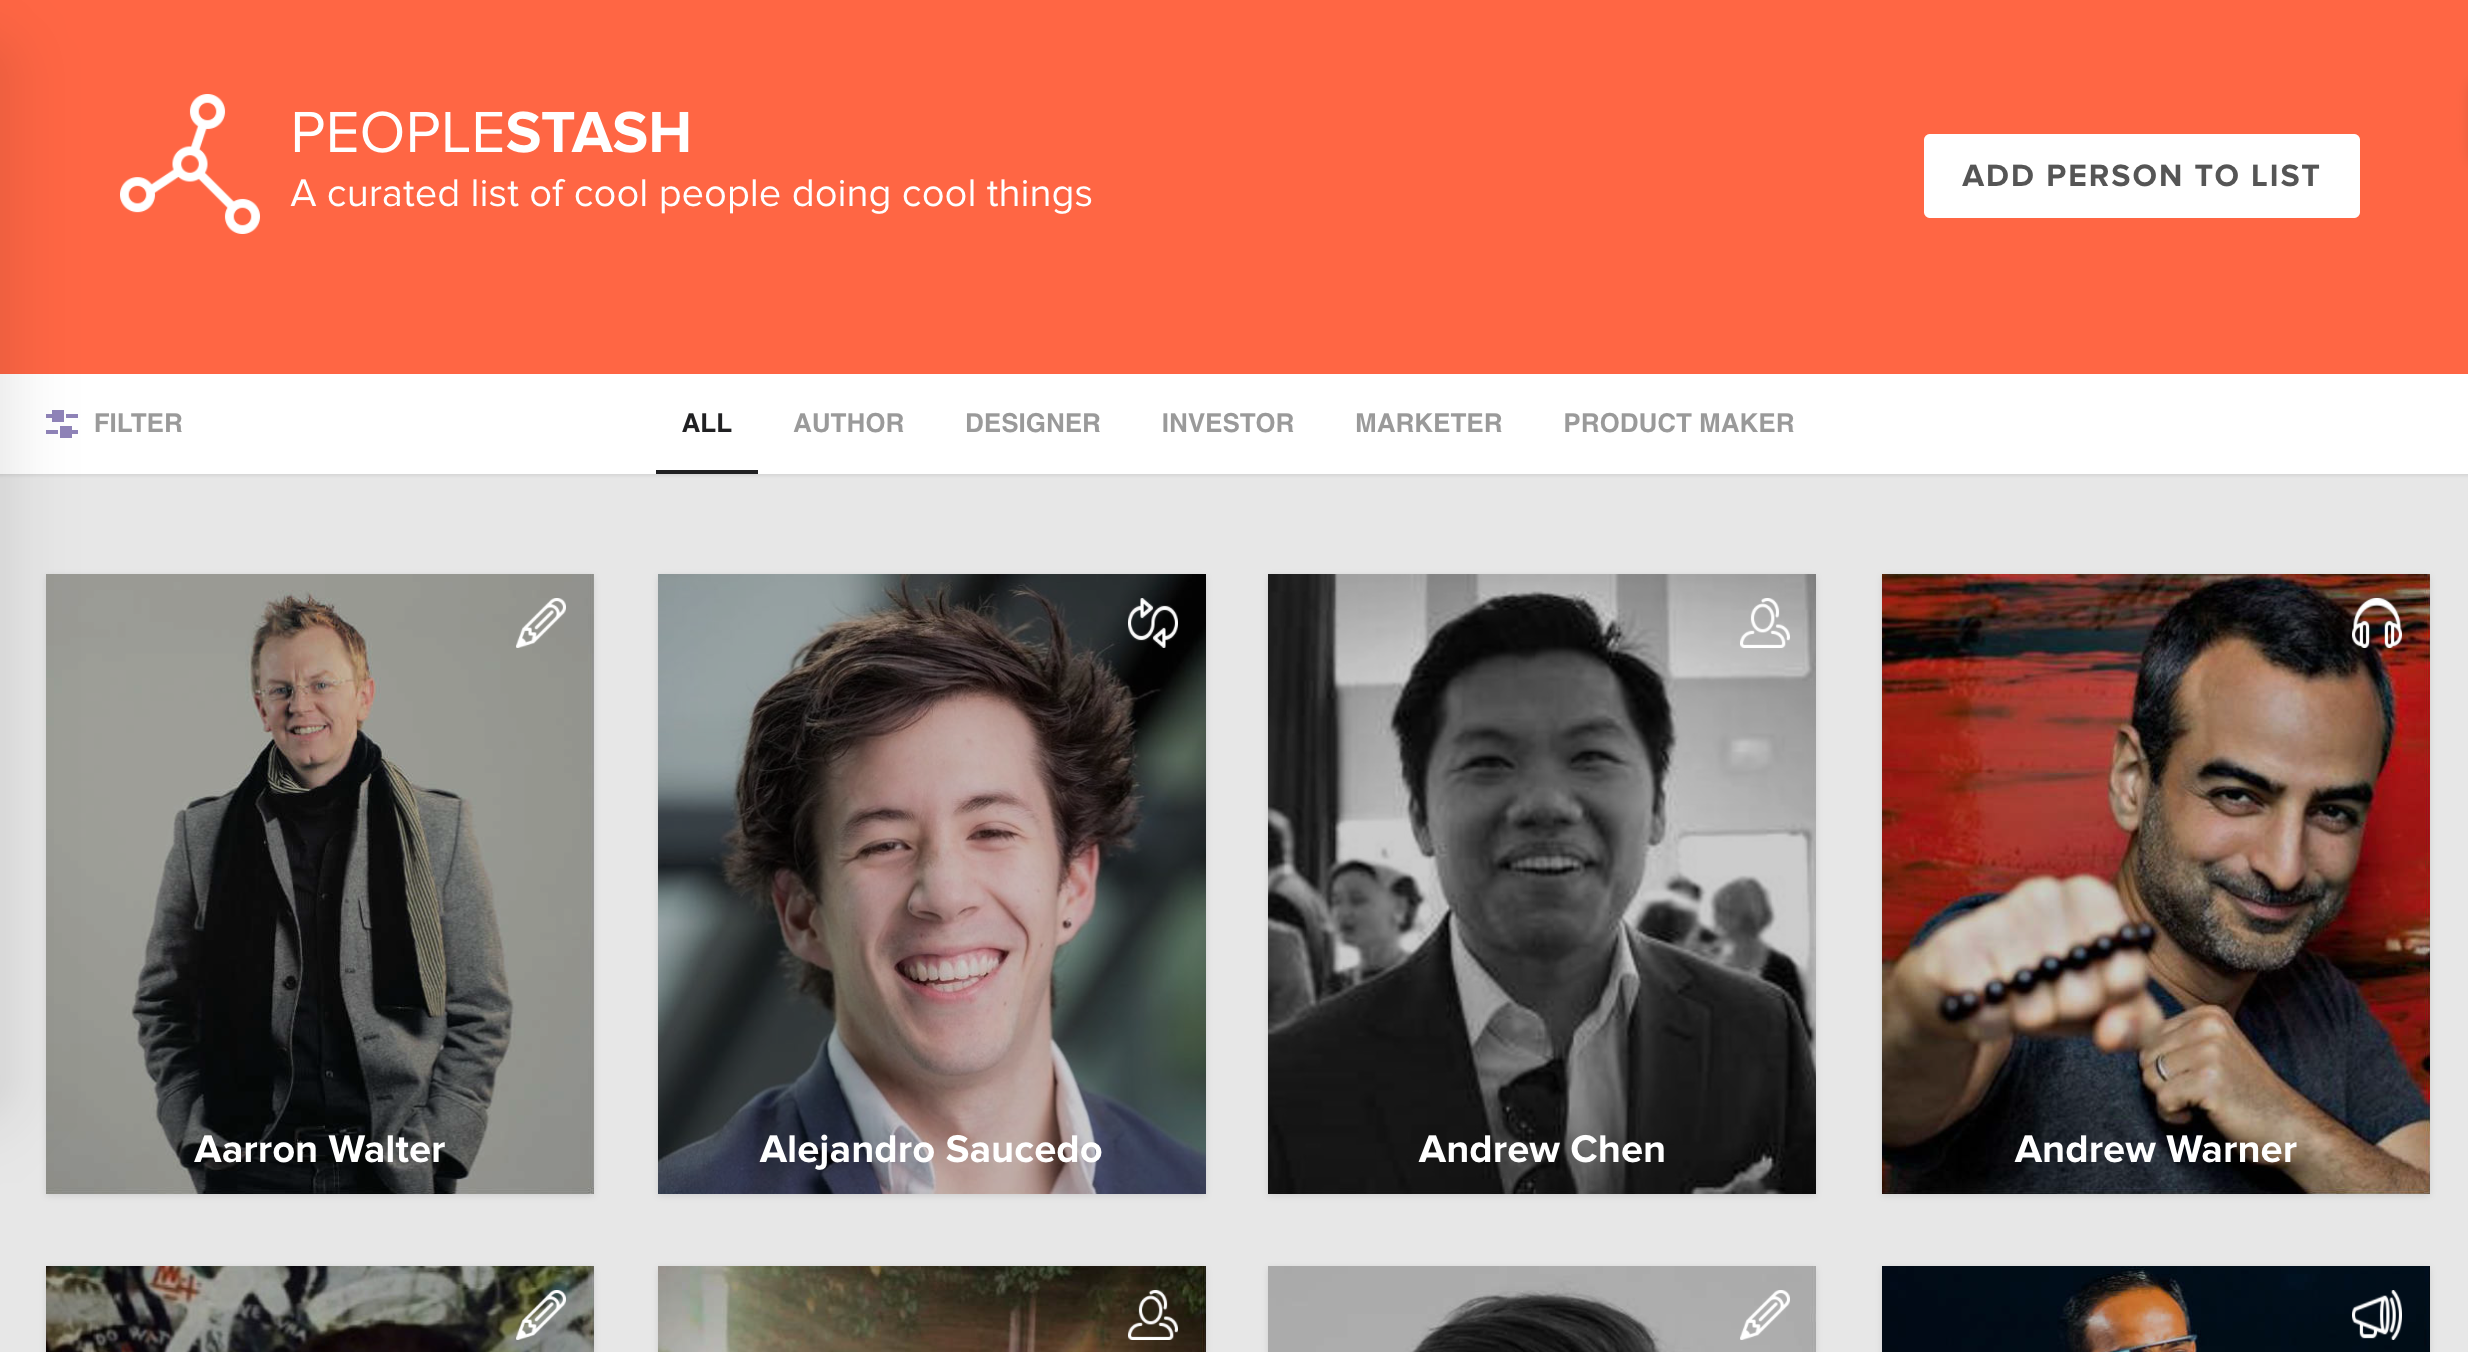Select the PRODUCT MAKER tab
This screenshot has height=1352, width=2468.
[1678, 423]
